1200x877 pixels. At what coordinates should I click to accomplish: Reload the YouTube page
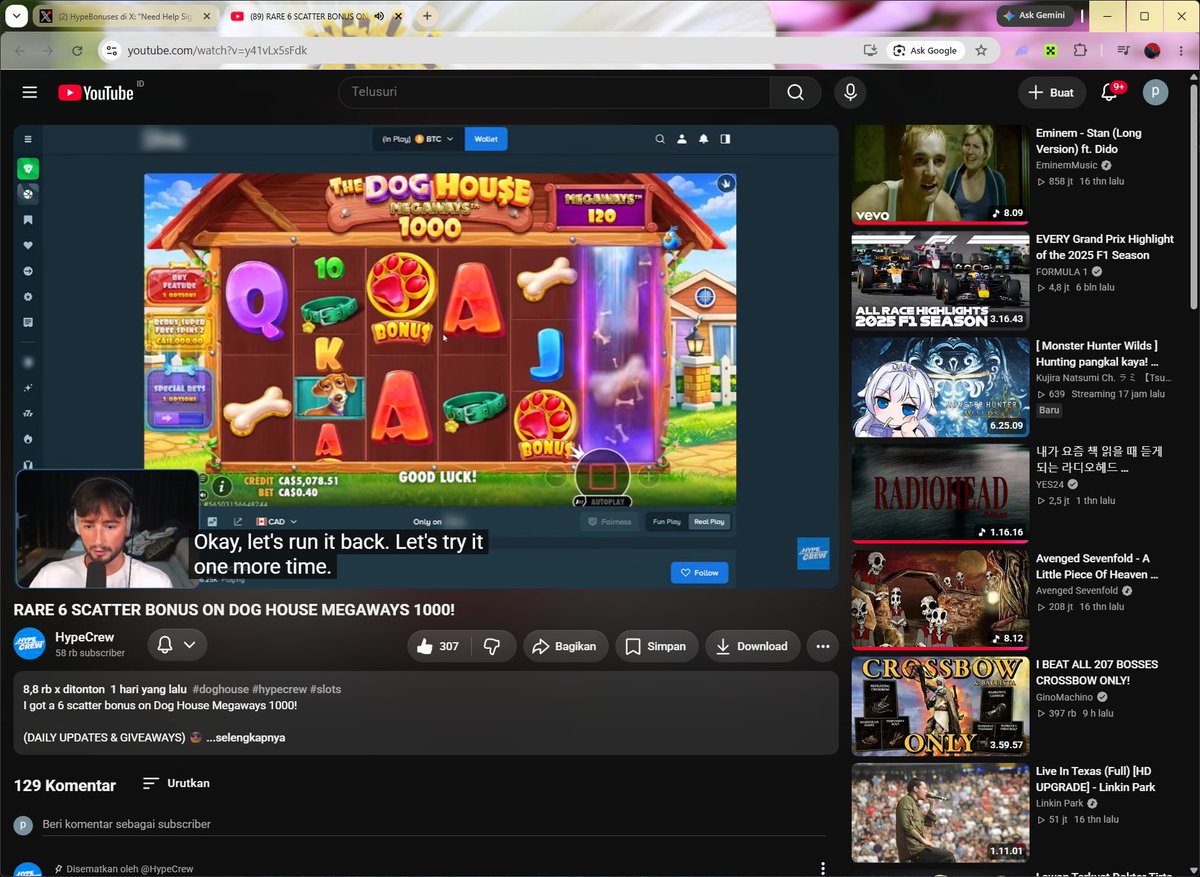pyautogui.click(x=77, y=50)
